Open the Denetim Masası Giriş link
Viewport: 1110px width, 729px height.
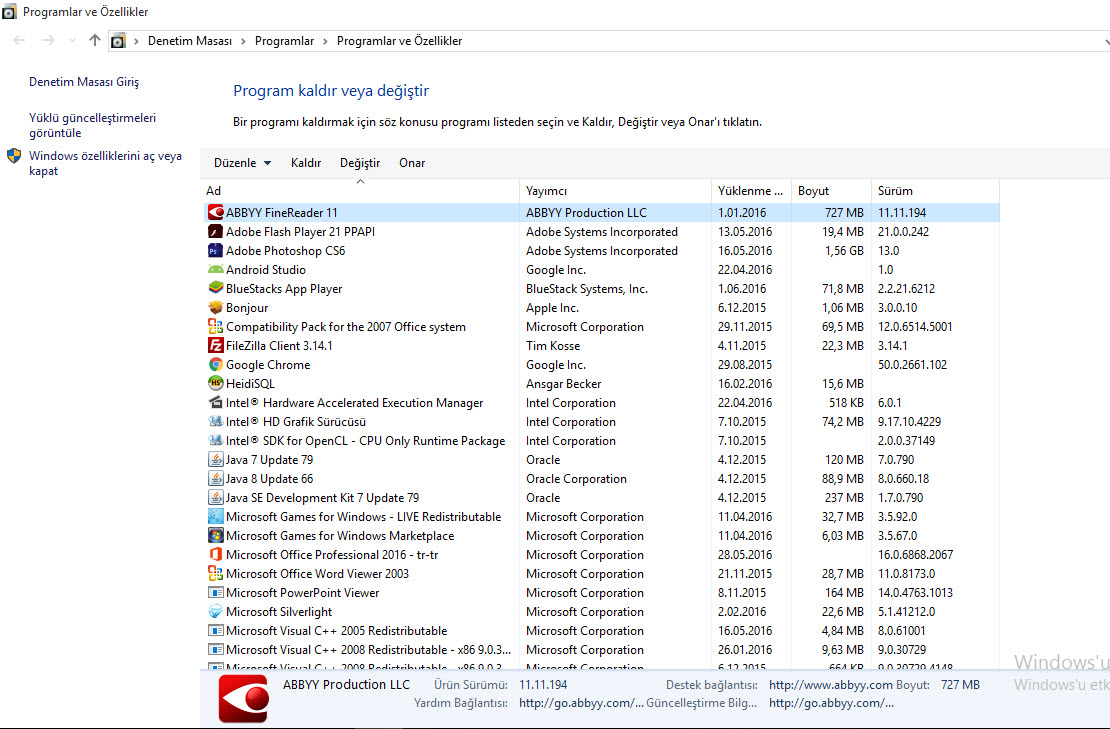click(84, 82)
